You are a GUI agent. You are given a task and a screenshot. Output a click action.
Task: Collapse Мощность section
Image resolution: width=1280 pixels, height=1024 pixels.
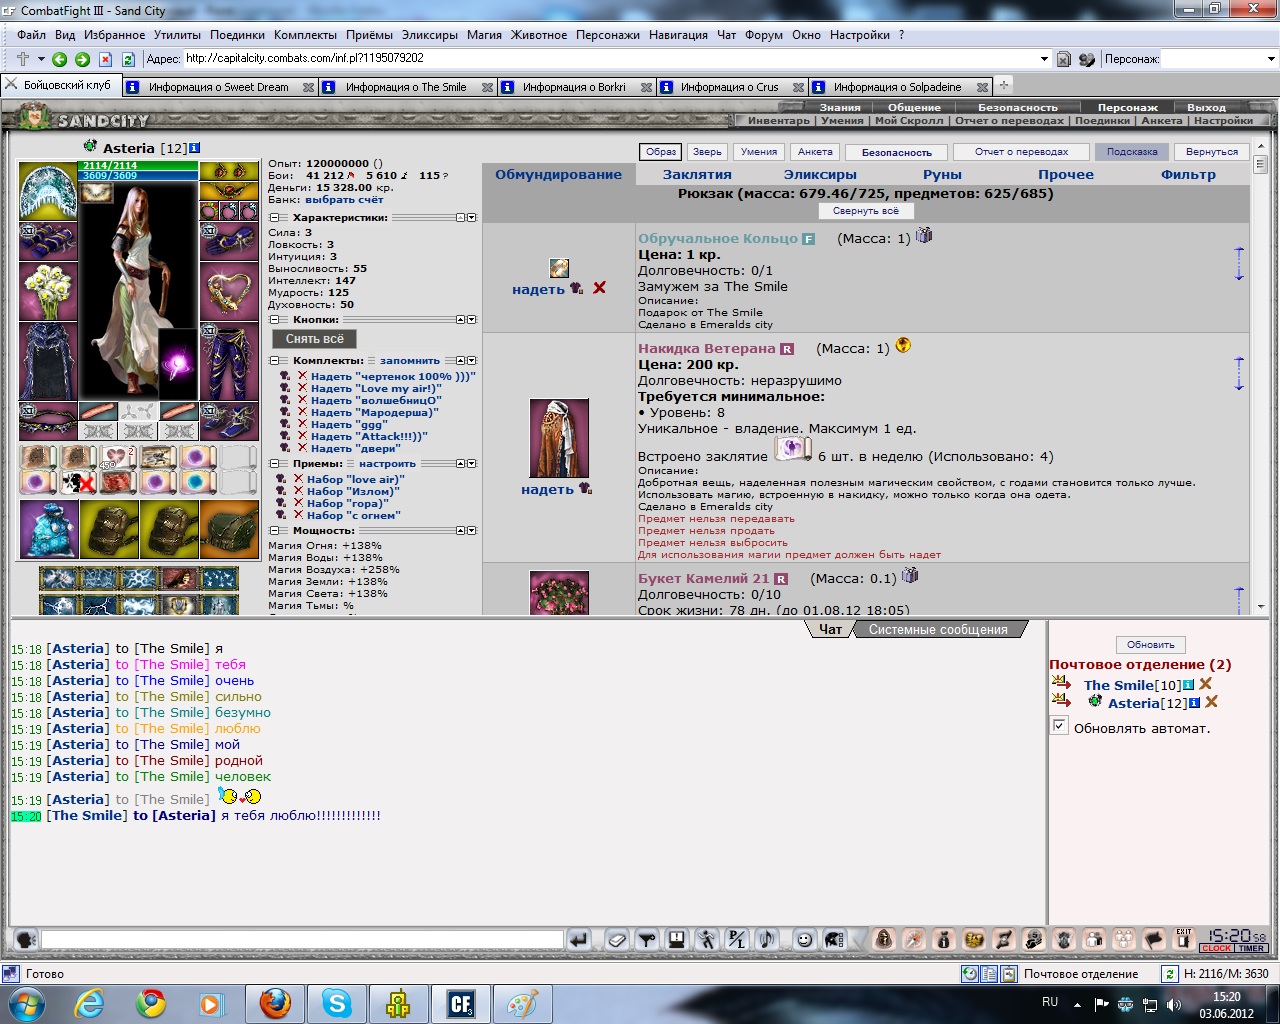274,531
